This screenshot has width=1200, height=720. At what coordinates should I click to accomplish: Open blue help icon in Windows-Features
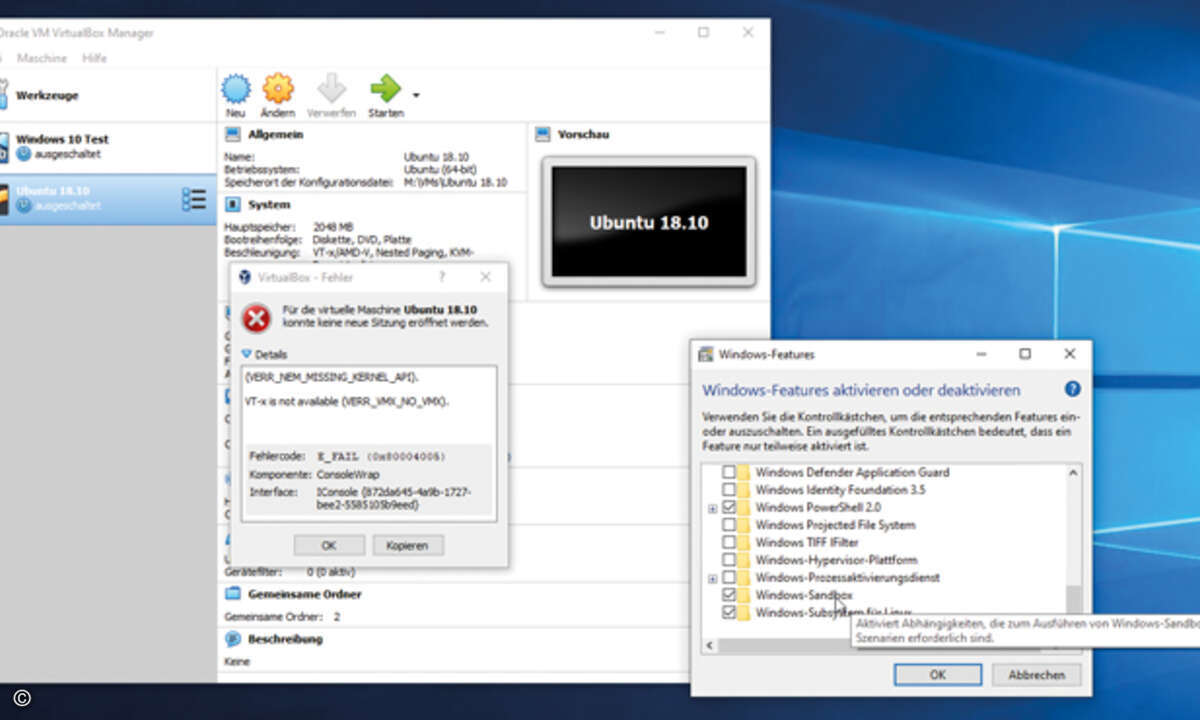coord(1072,389)
